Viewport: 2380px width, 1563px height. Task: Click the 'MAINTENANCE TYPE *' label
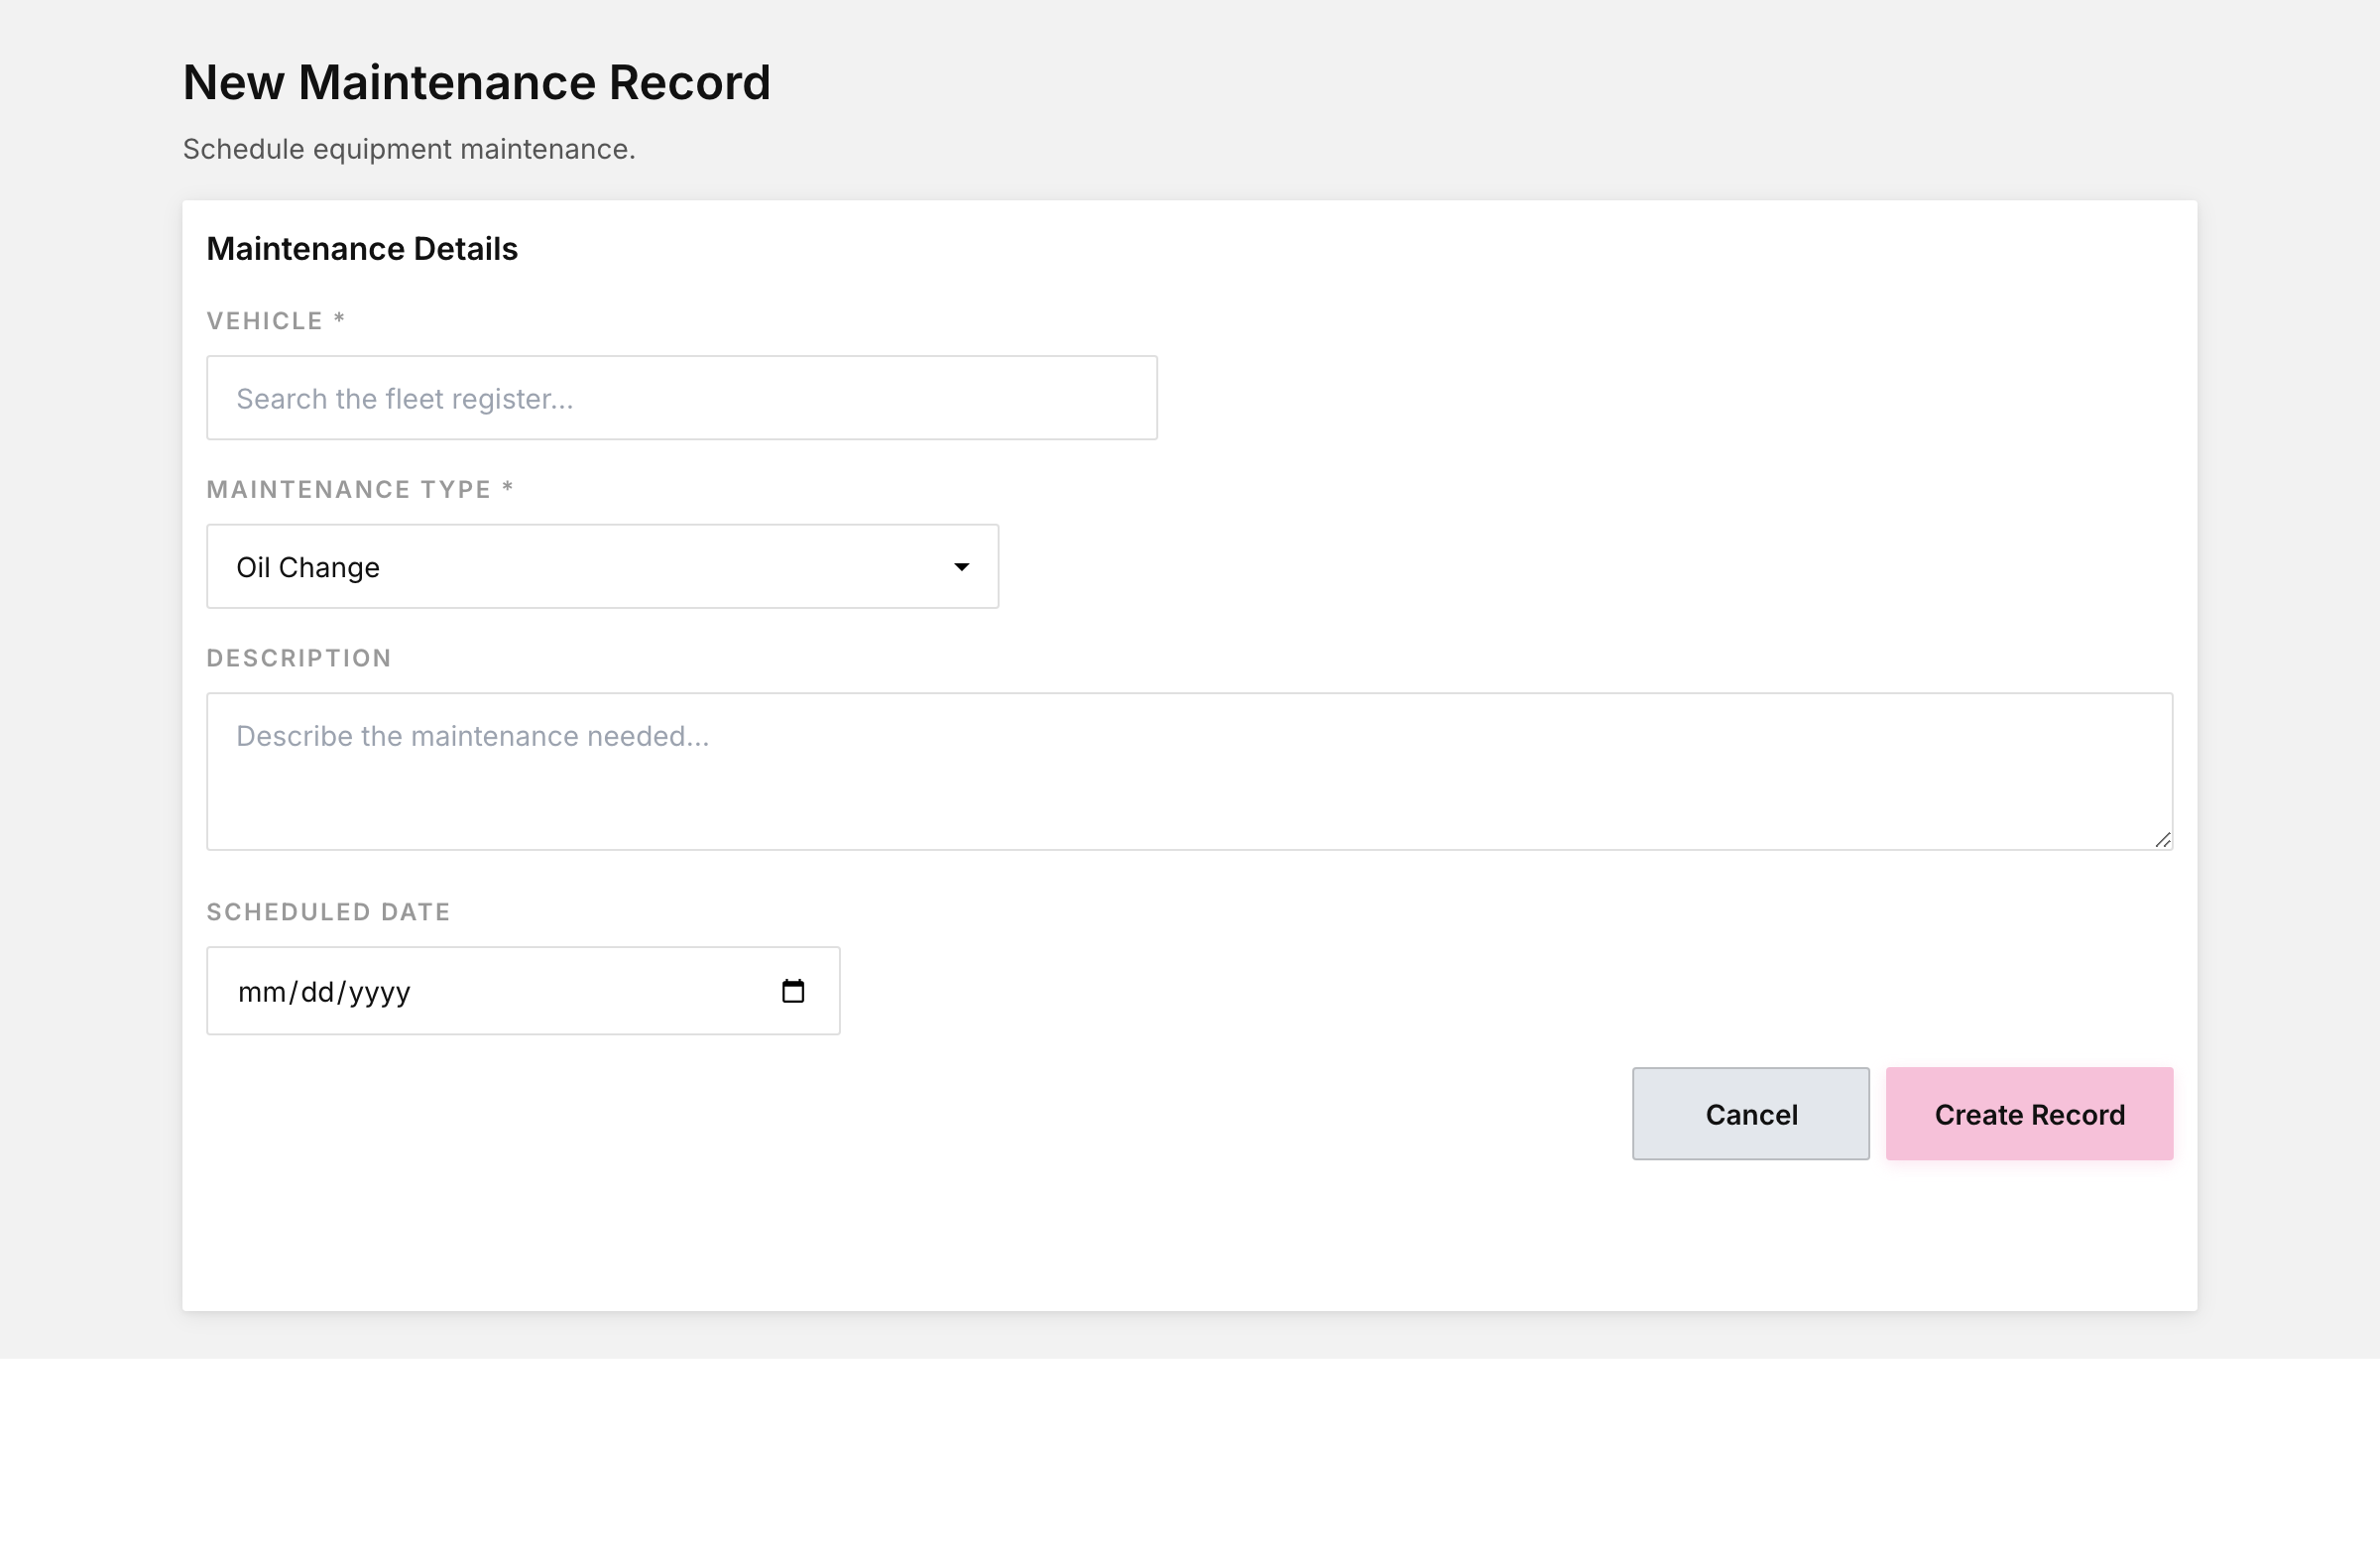[x=360, y=490]
